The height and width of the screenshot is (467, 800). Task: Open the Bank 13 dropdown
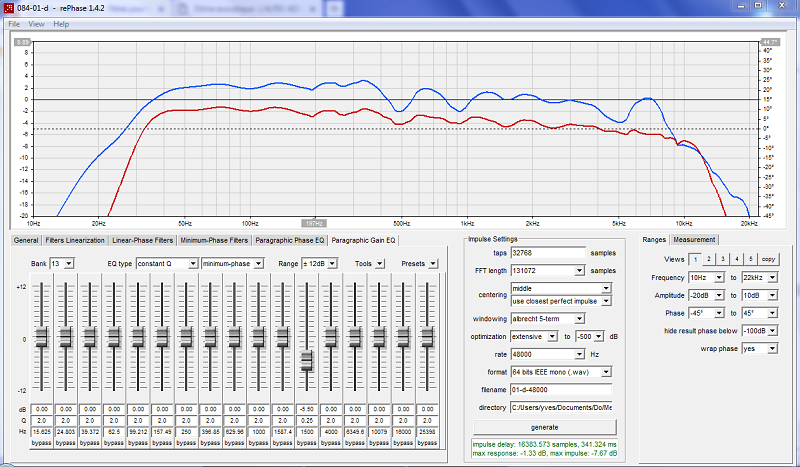69,264
